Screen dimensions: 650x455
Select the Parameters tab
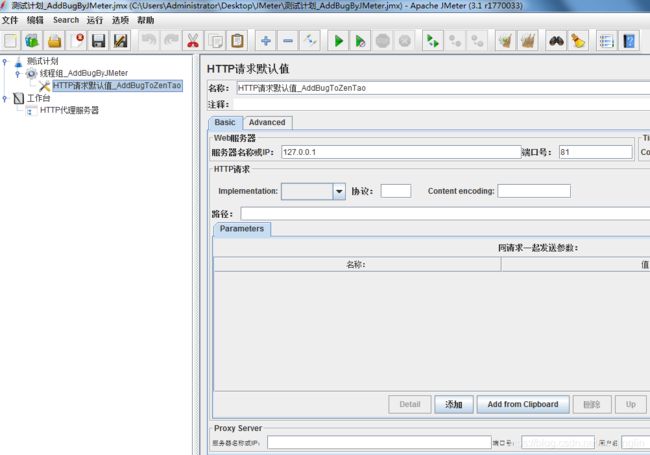[242, 229]
